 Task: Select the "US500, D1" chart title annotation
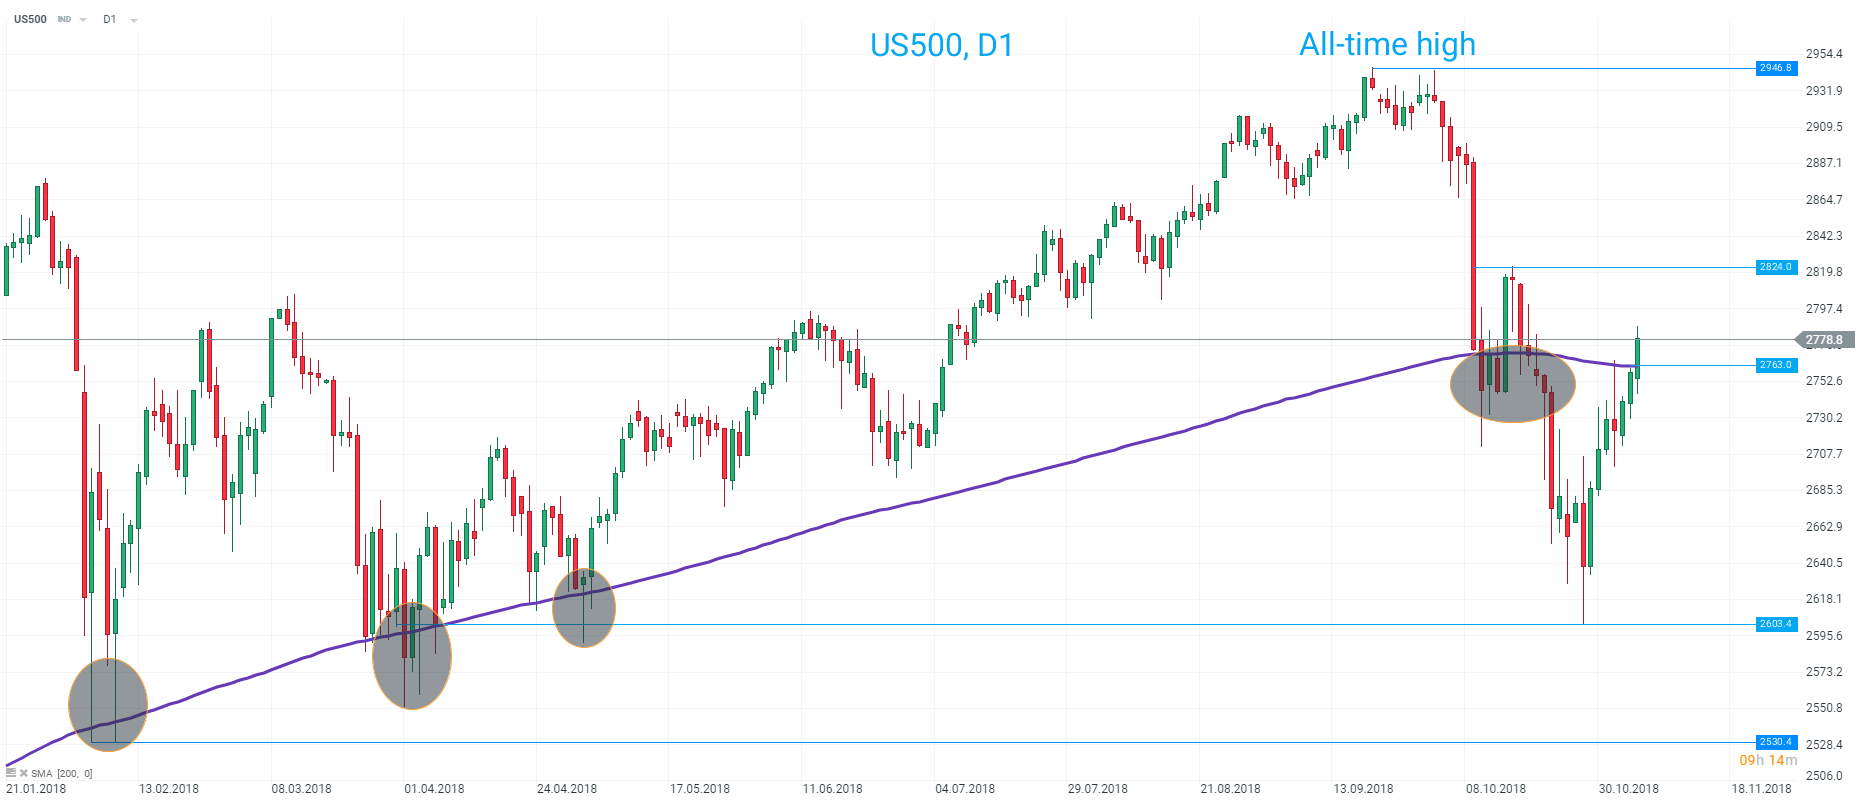pyautogui.click(x=941, y=45)
